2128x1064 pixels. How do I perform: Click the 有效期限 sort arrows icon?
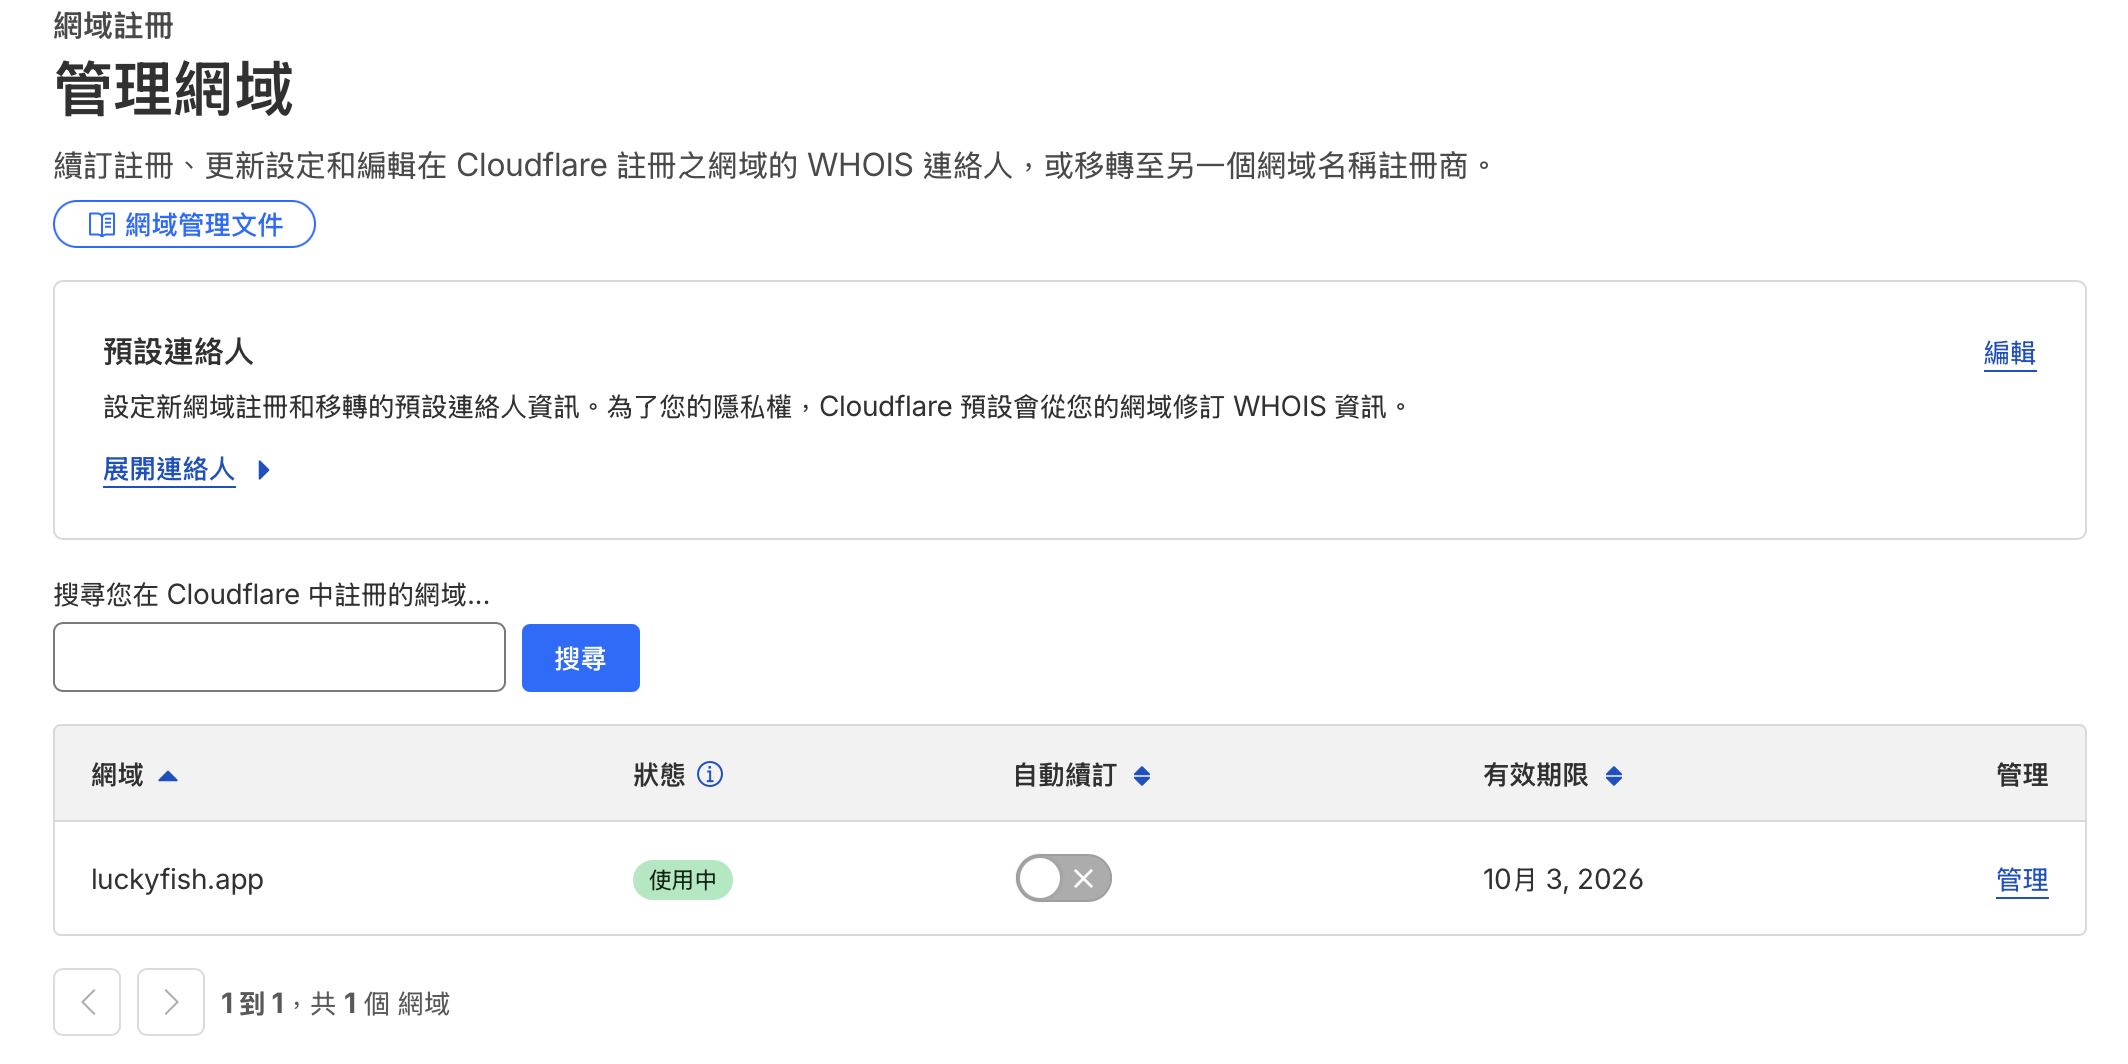coord(1614,776)
